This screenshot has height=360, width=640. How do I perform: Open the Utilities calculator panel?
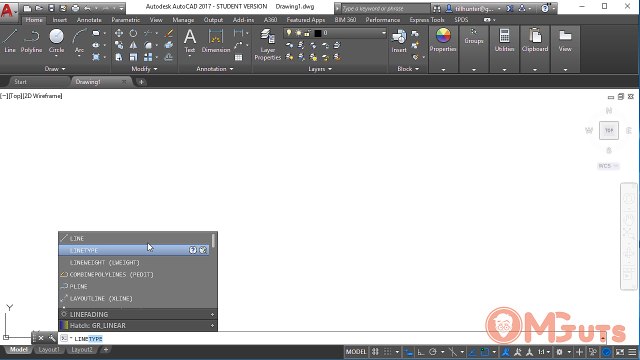tap(504, 40)
